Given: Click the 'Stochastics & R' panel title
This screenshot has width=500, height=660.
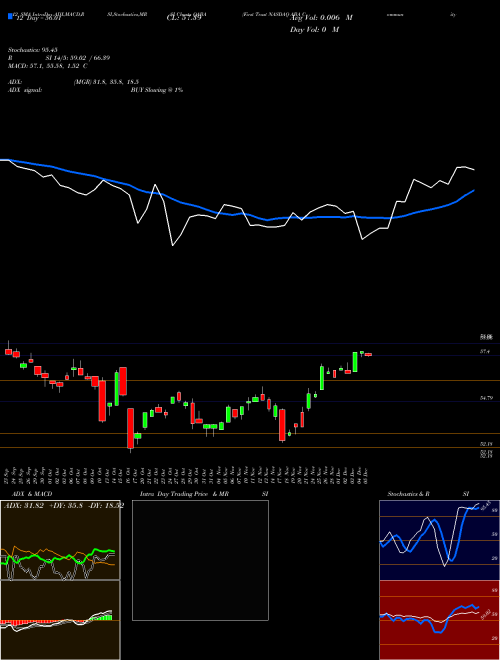Looking at the screenshot, I should 409,494.
